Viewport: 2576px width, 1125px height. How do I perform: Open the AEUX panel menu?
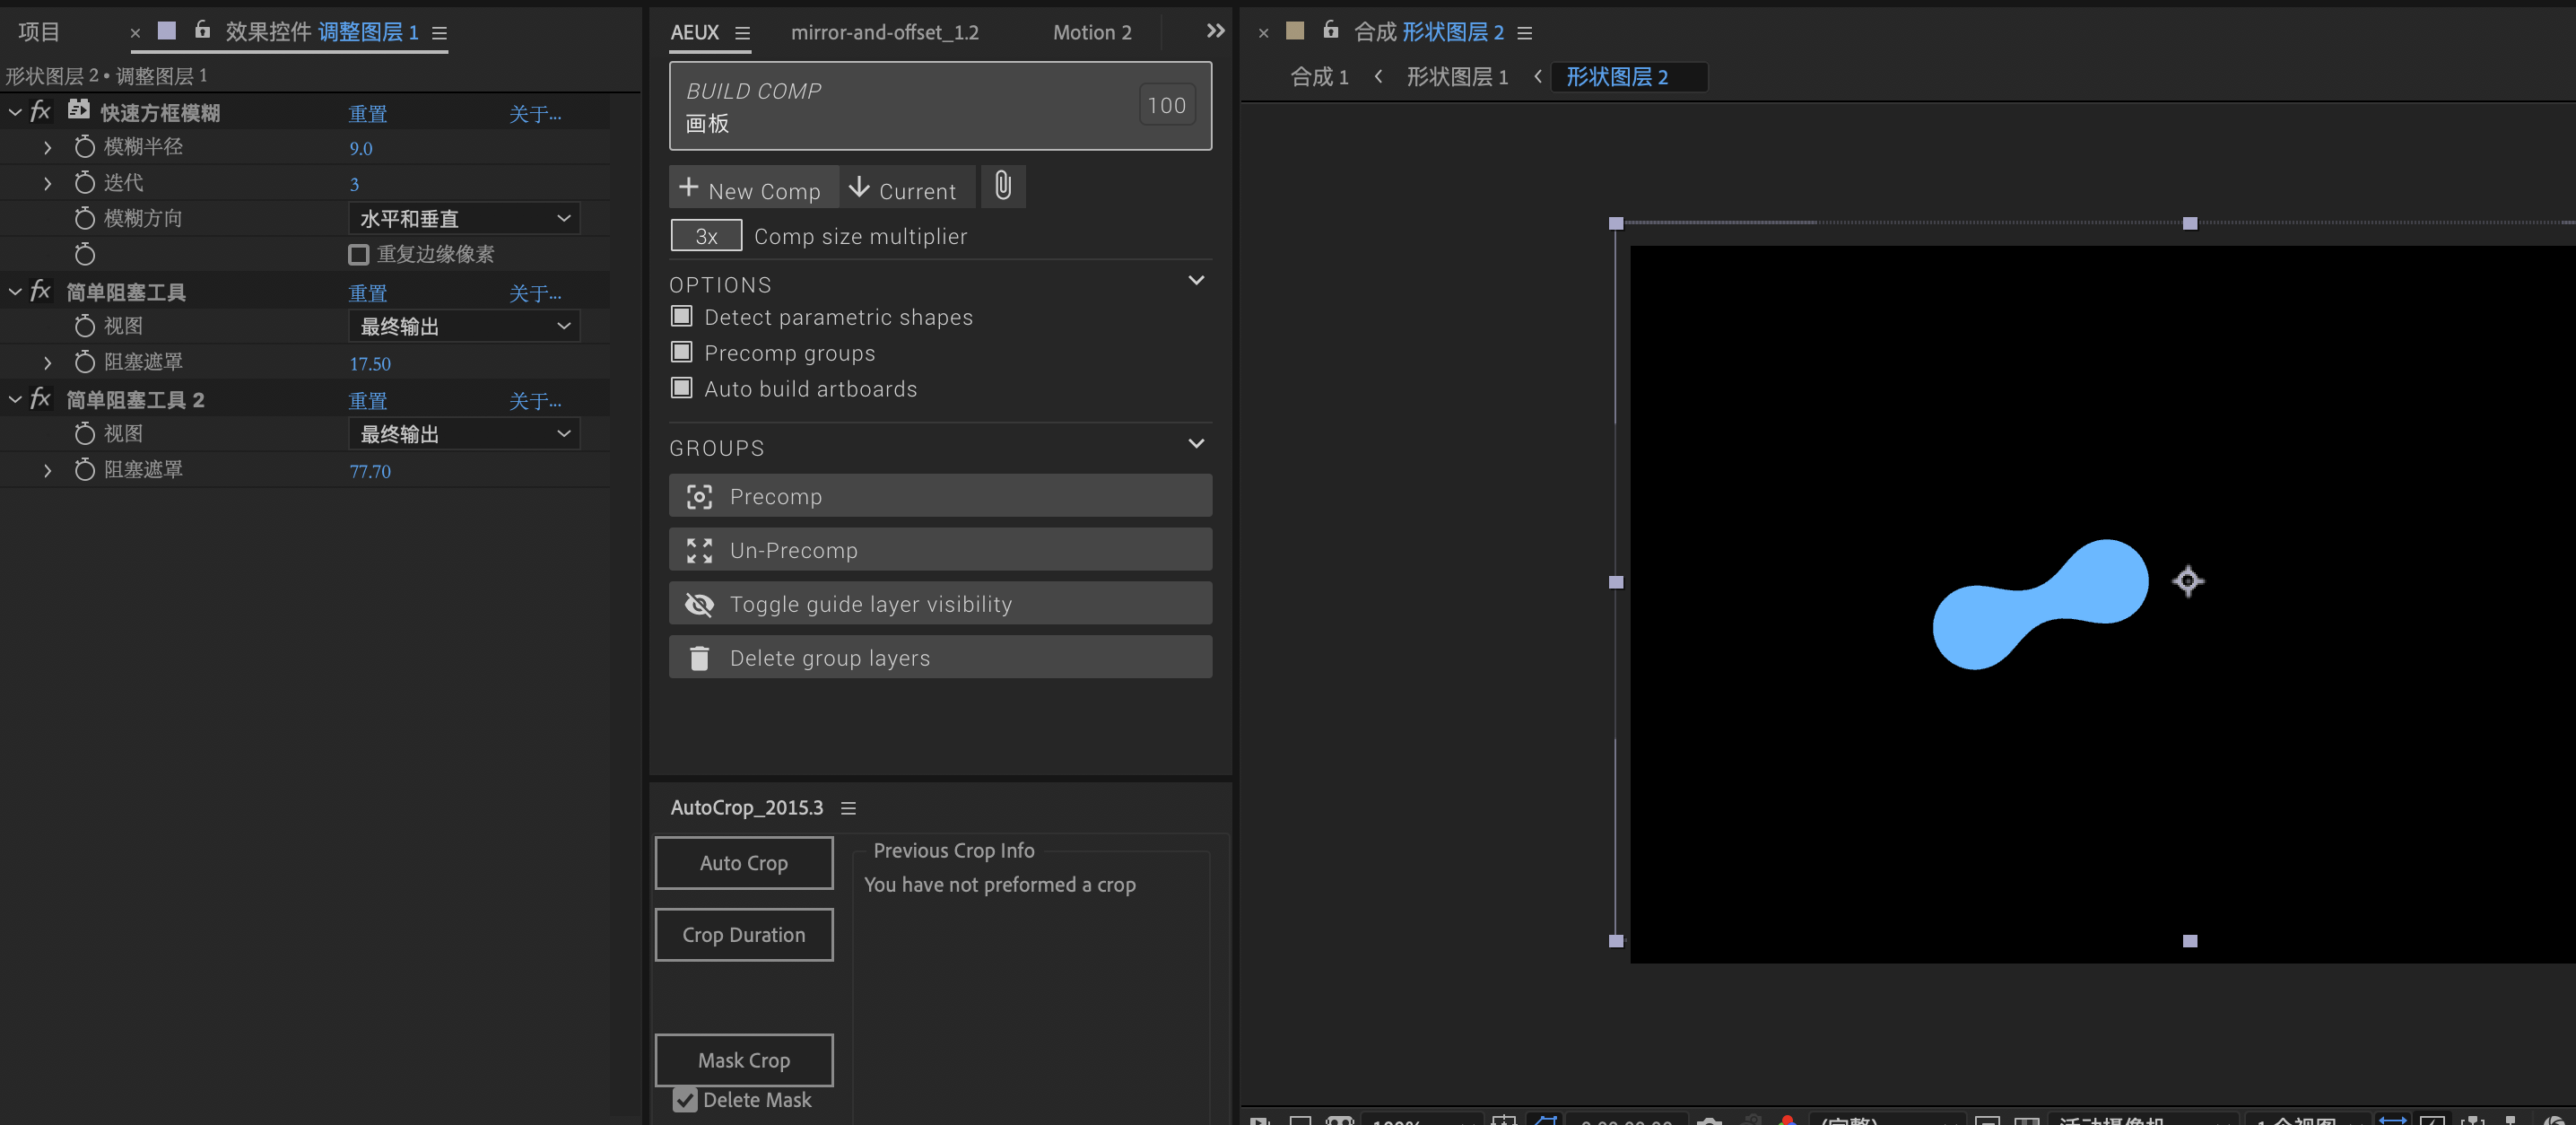(742, 33)
